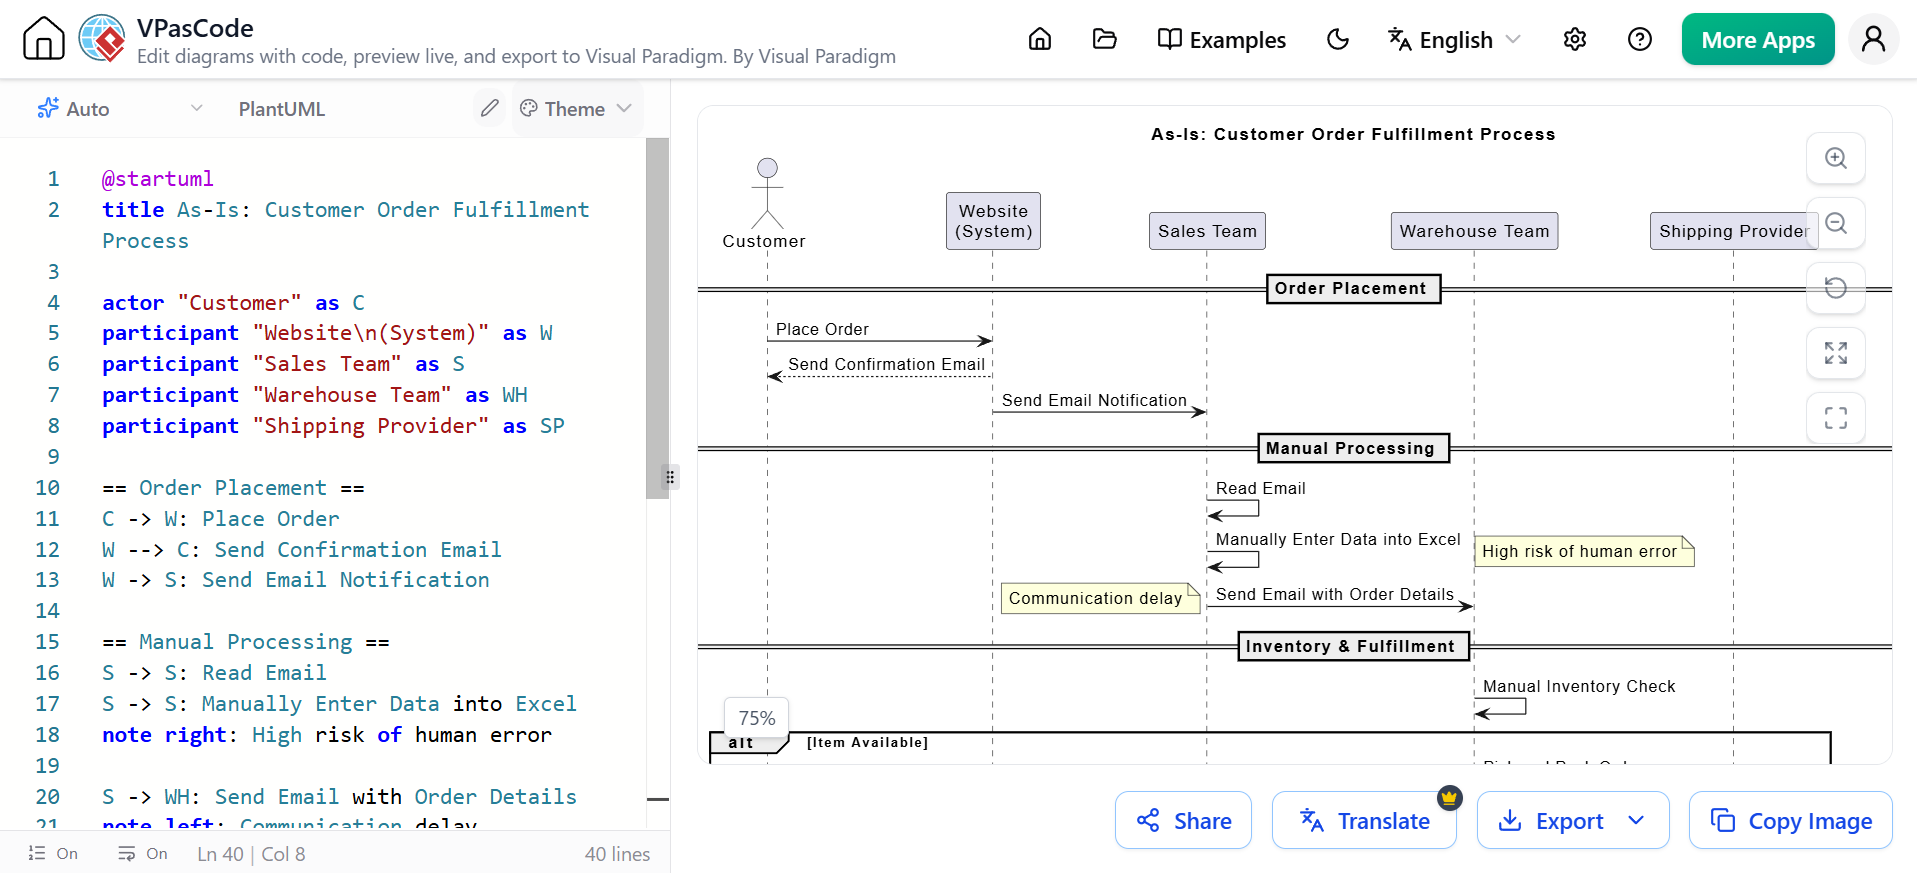Click the diagram title text

pyautogui.click(x=1353, y=134)
